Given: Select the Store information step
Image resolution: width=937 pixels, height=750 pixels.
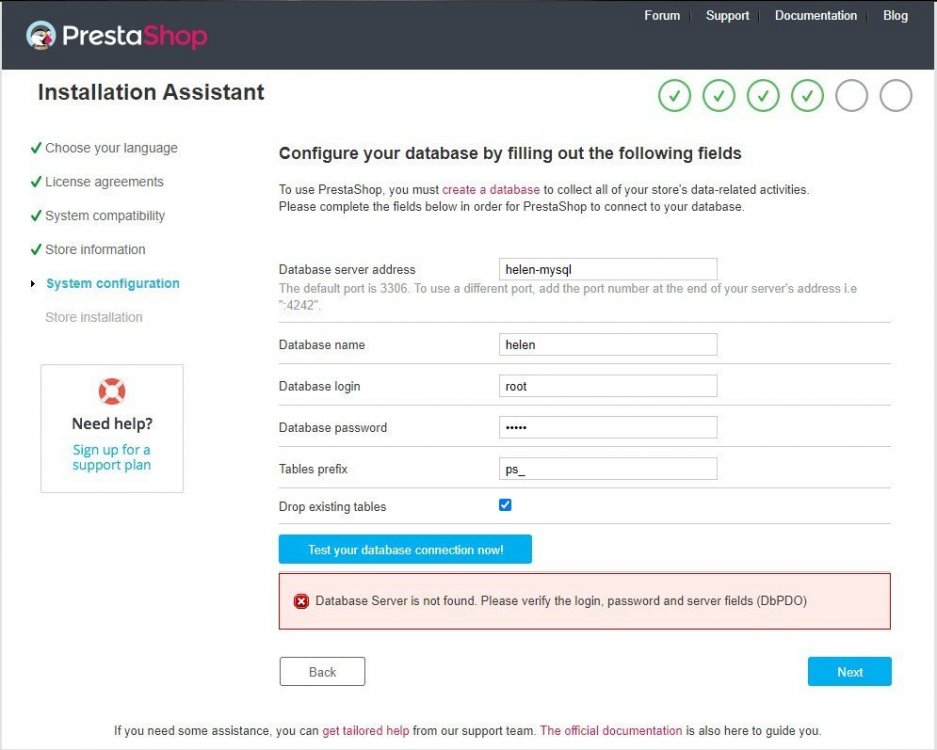Looking at the screenshot, I should point(95,250).
